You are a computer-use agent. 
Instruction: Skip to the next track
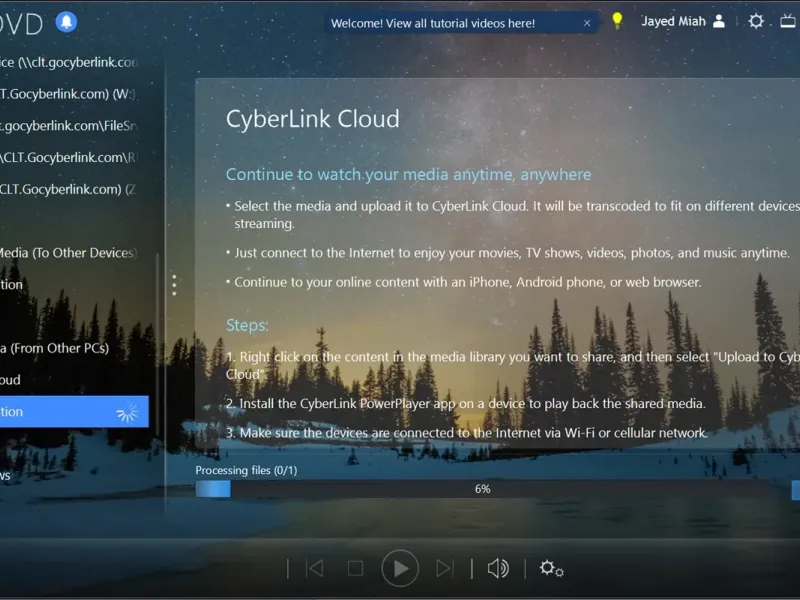pyautogui.click(x=444, y=568)
